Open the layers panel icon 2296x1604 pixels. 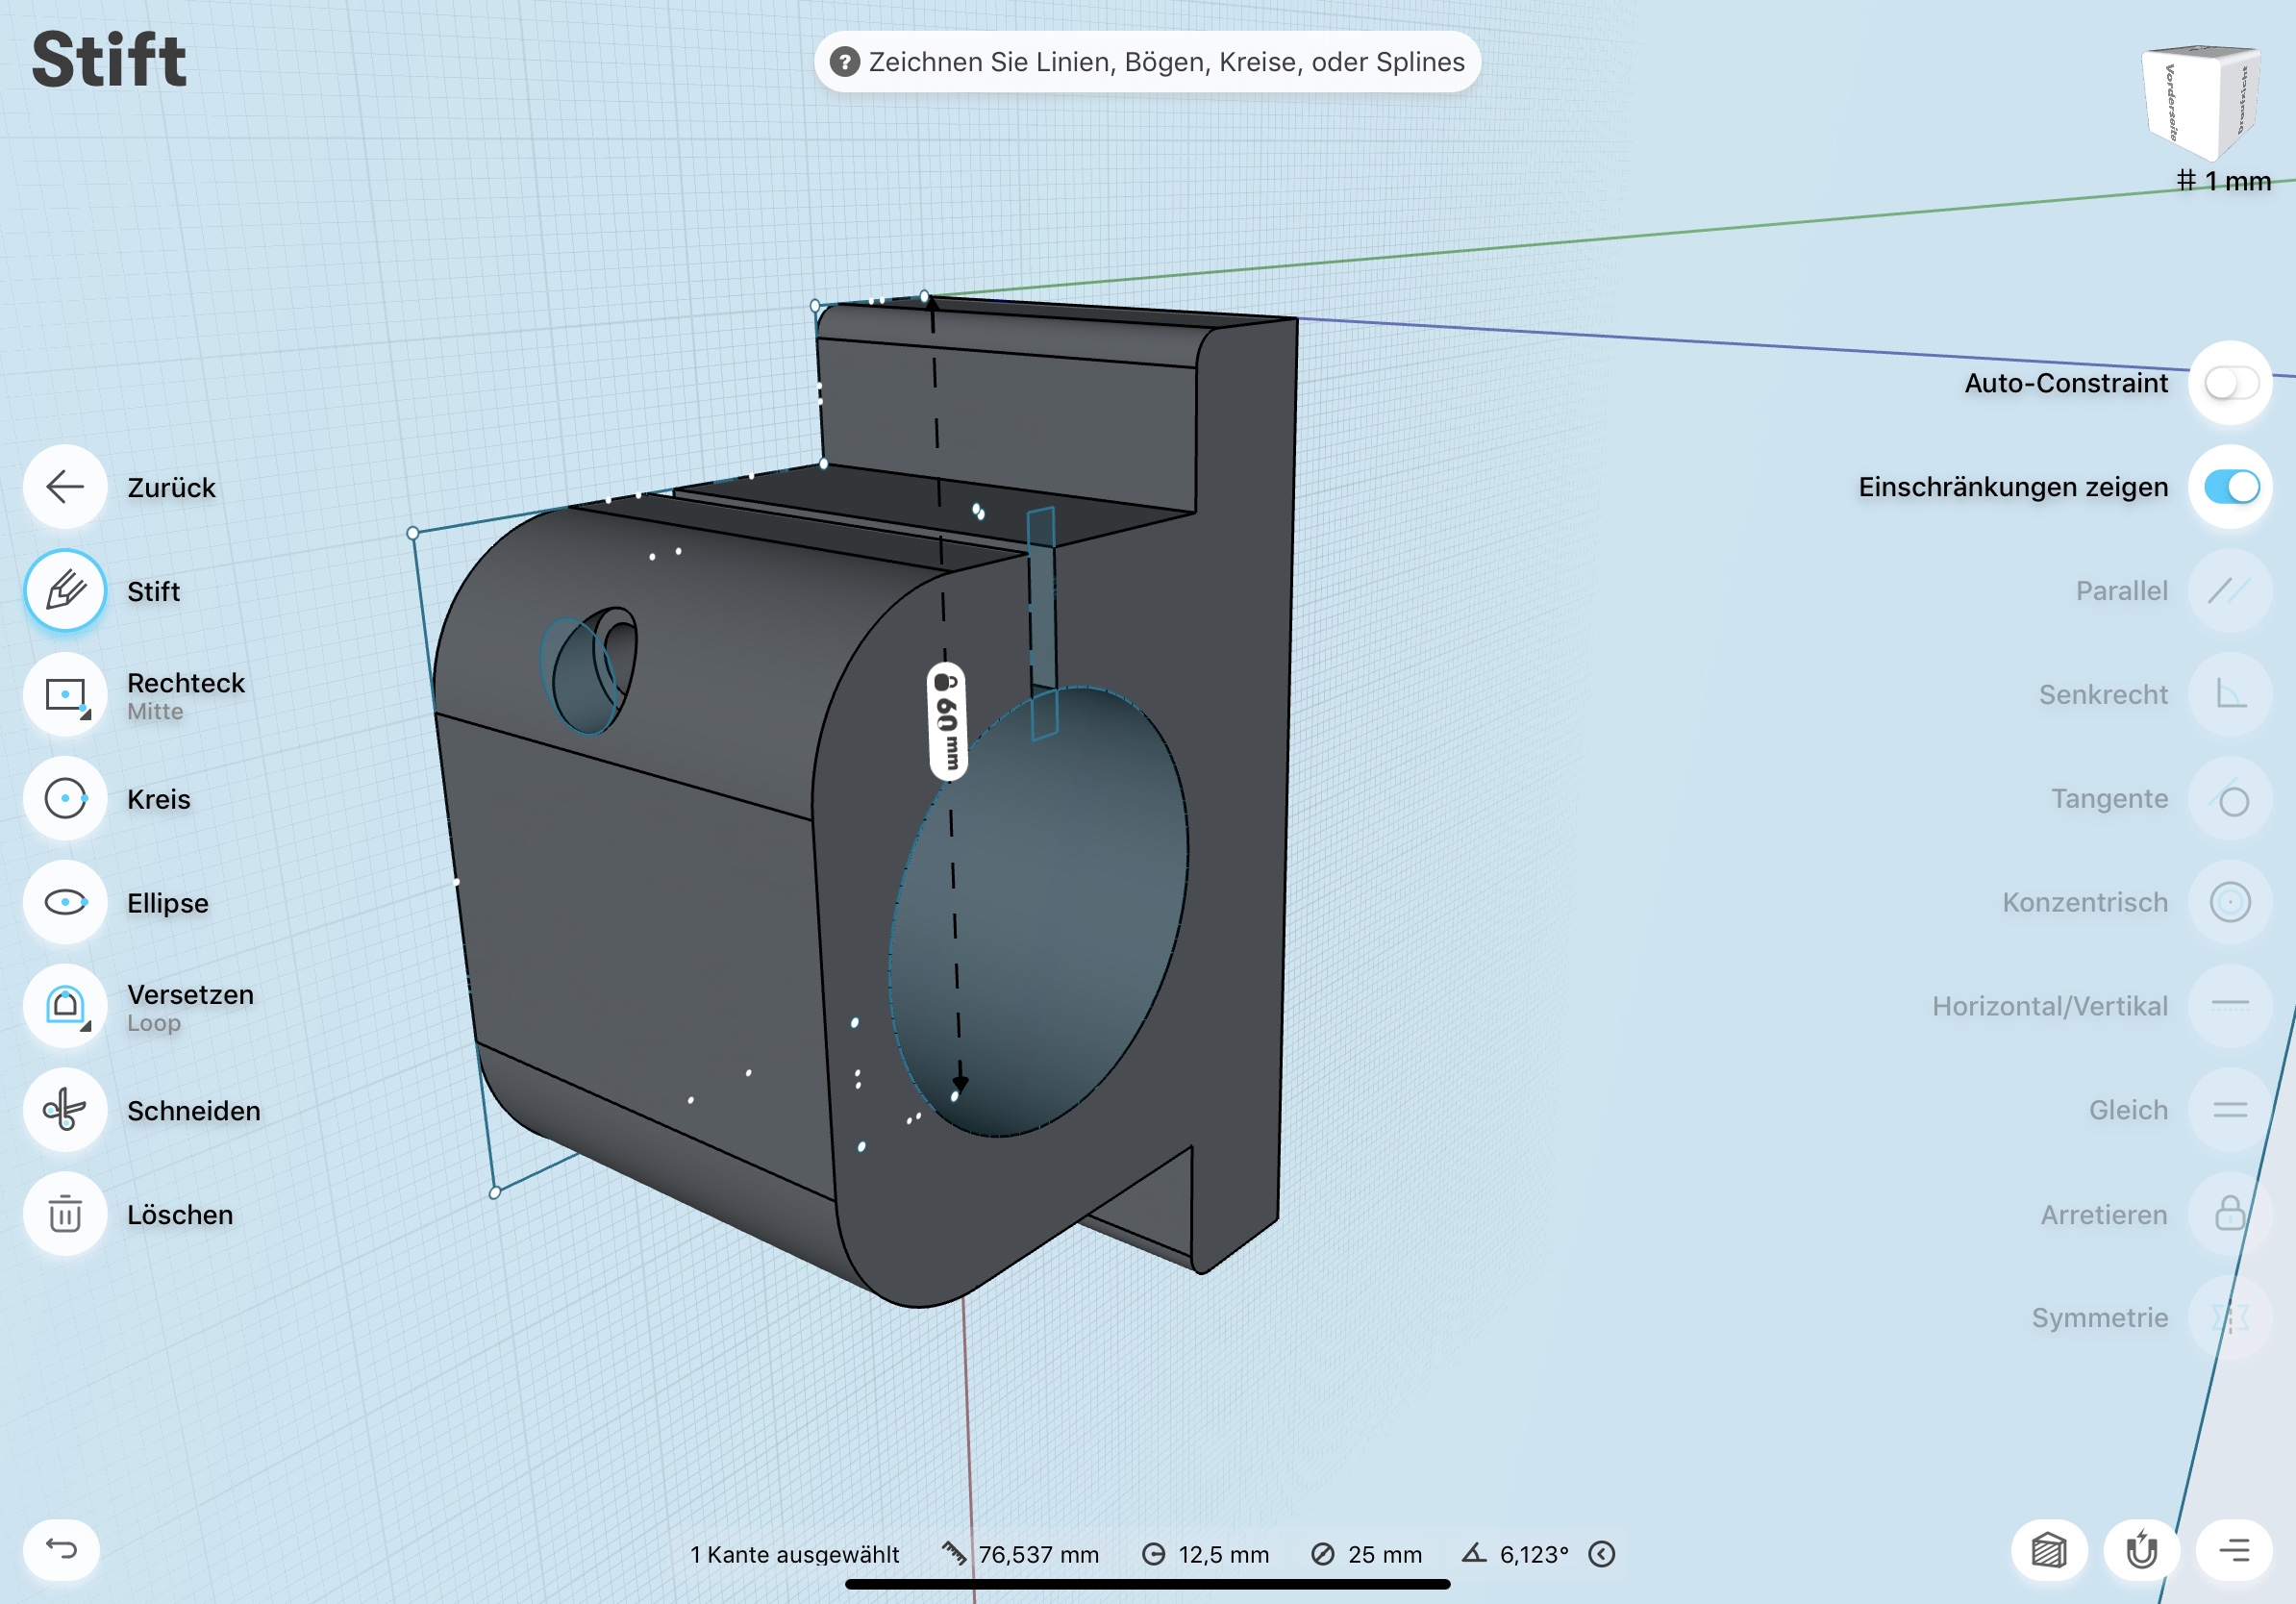[2049, 1551]
